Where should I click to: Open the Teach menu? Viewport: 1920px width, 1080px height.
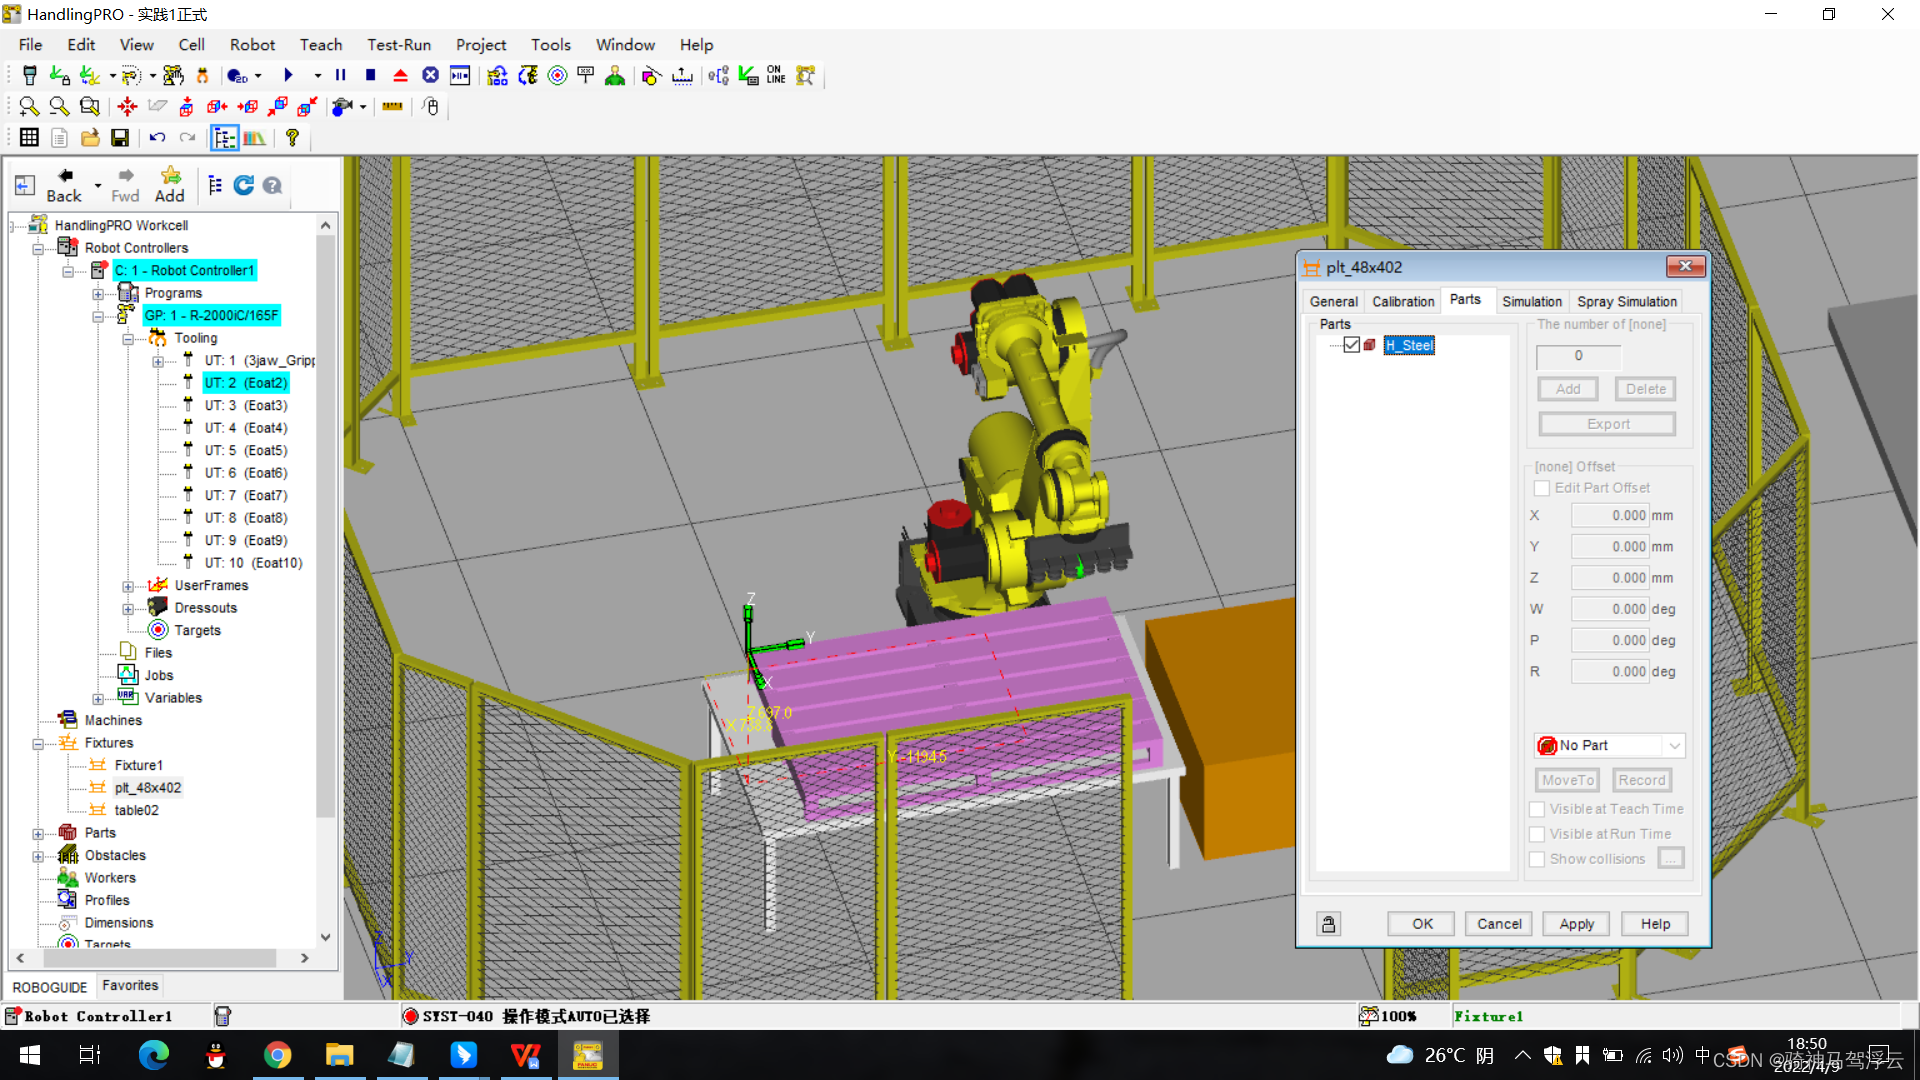(321, 45)
